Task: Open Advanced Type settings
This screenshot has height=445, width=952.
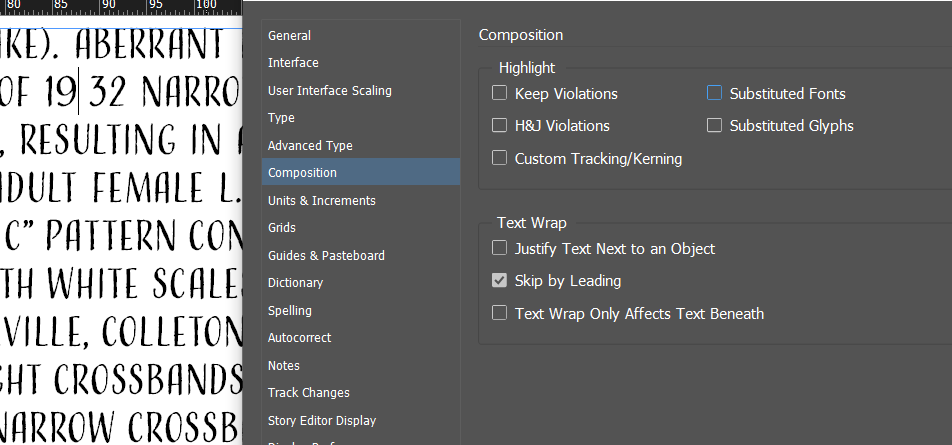Action: pos(310,146)
